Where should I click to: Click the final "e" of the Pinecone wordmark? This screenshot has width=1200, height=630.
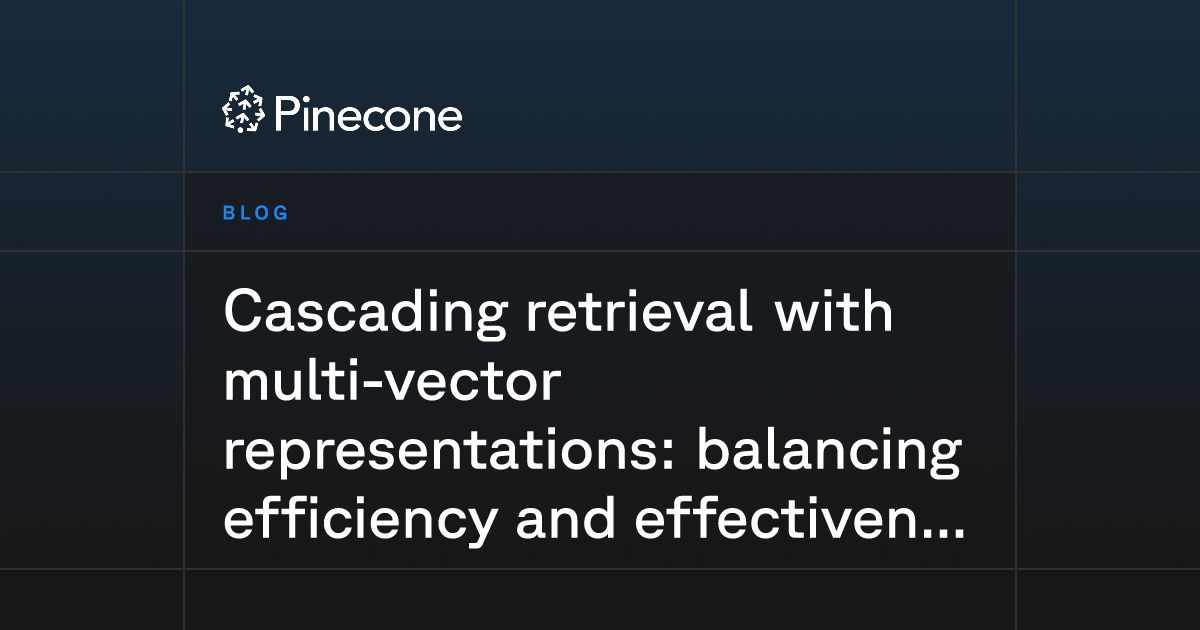click(x=450, y=119)
